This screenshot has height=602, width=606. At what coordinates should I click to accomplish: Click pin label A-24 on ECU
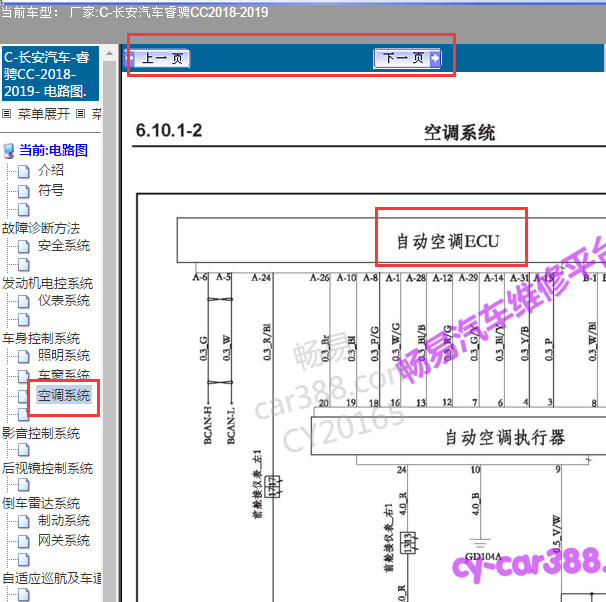point(261,277)
